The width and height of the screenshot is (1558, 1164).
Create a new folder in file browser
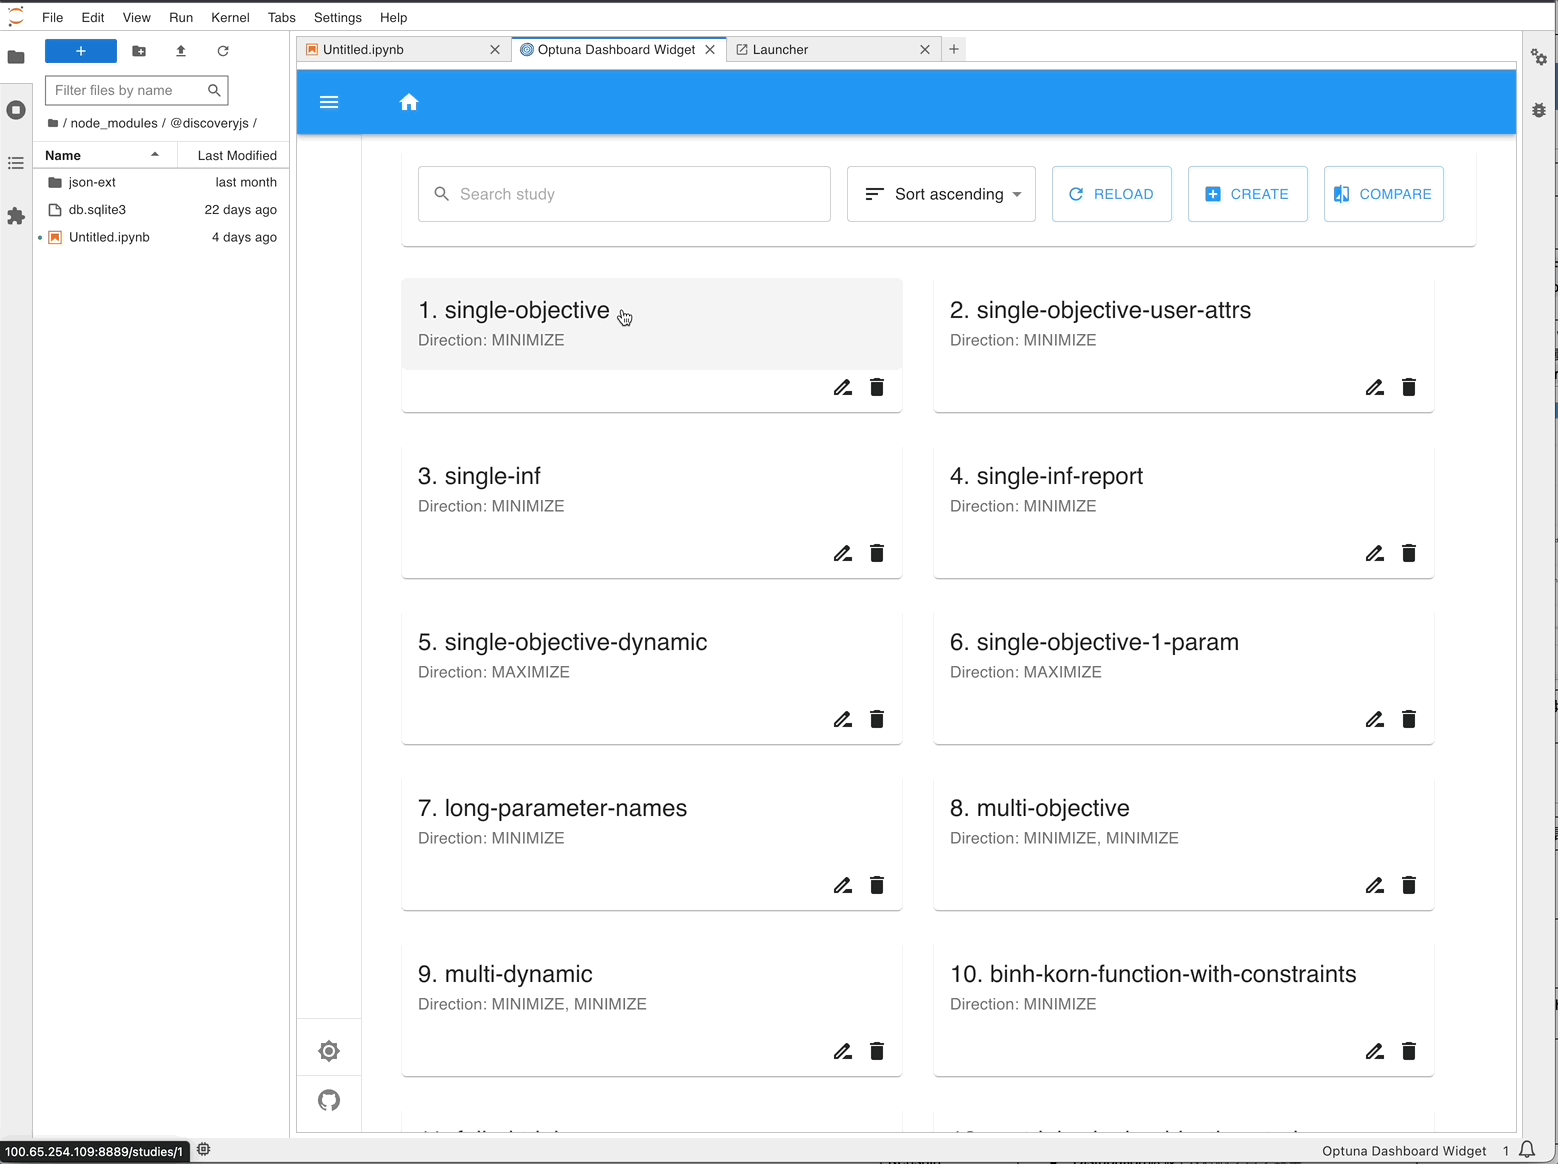click(139, 51)
